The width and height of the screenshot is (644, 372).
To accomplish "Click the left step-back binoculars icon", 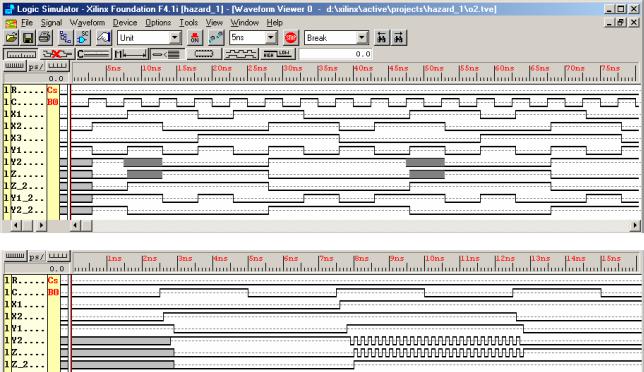I will 382,38.
